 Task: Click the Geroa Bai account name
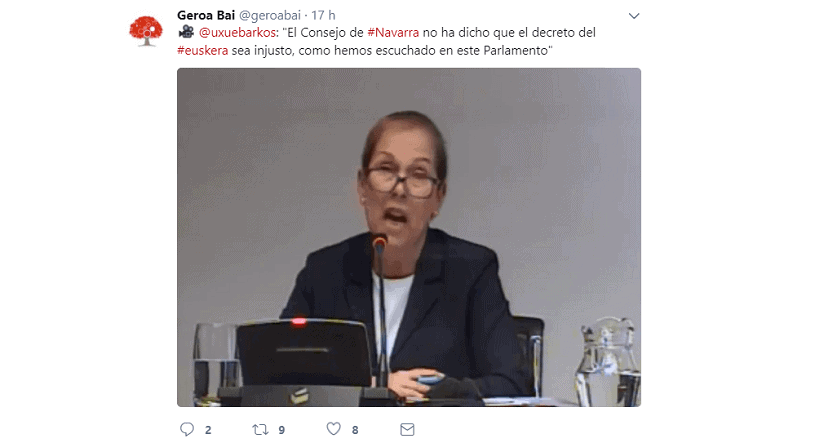pyautogui.click(x=206, y=16)
